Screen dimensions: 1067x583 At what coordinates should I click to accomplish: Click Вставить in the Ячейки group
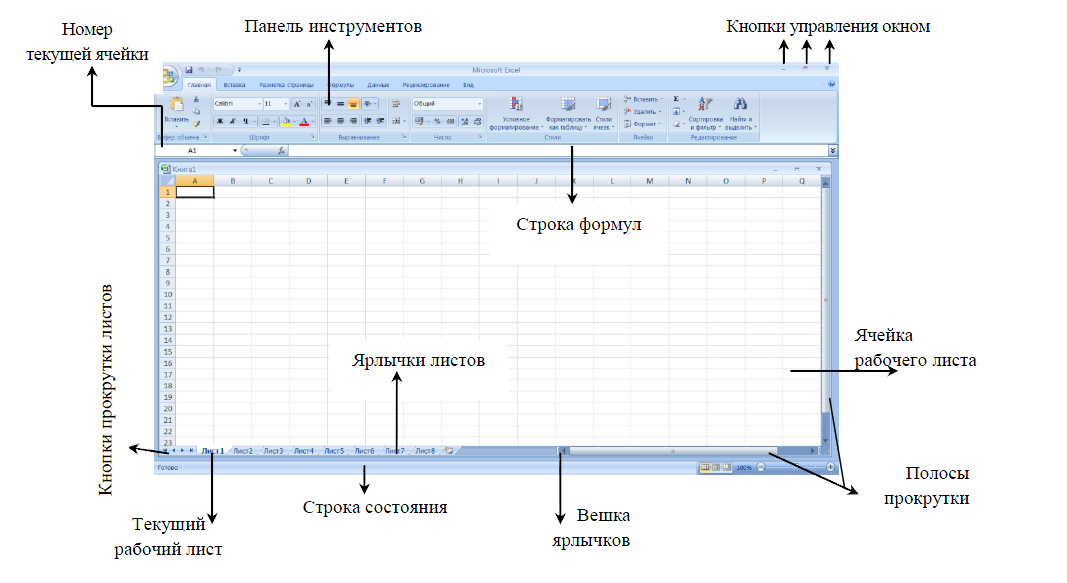tap(643, 99)
